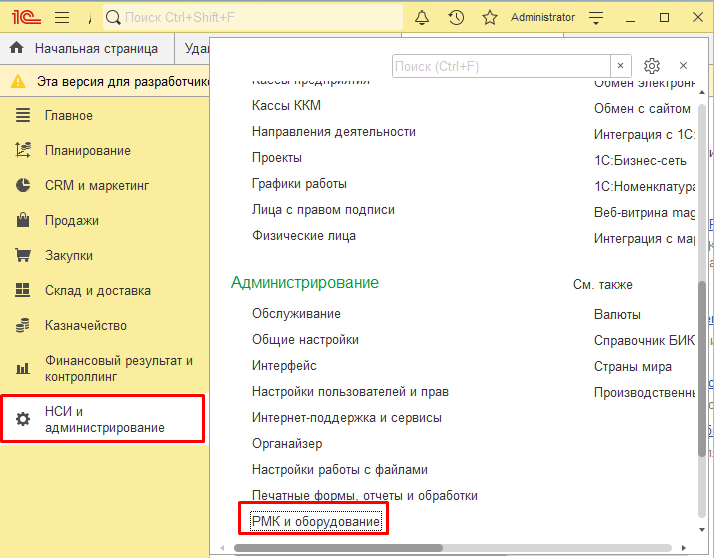Open the Начальная страница tab
This screenshot has width=714, height=558.
coord(87,48)
